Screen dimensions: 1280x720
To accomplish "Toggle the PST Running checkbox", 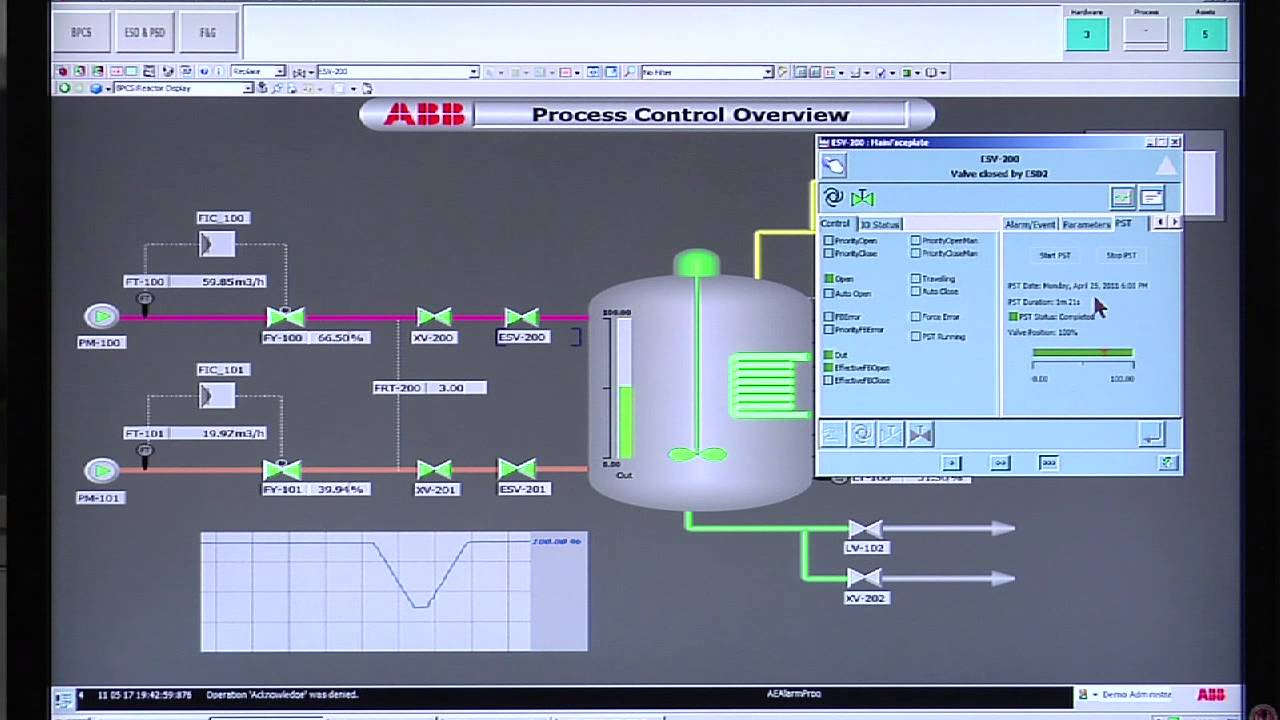I will click(x=915, y=337).
